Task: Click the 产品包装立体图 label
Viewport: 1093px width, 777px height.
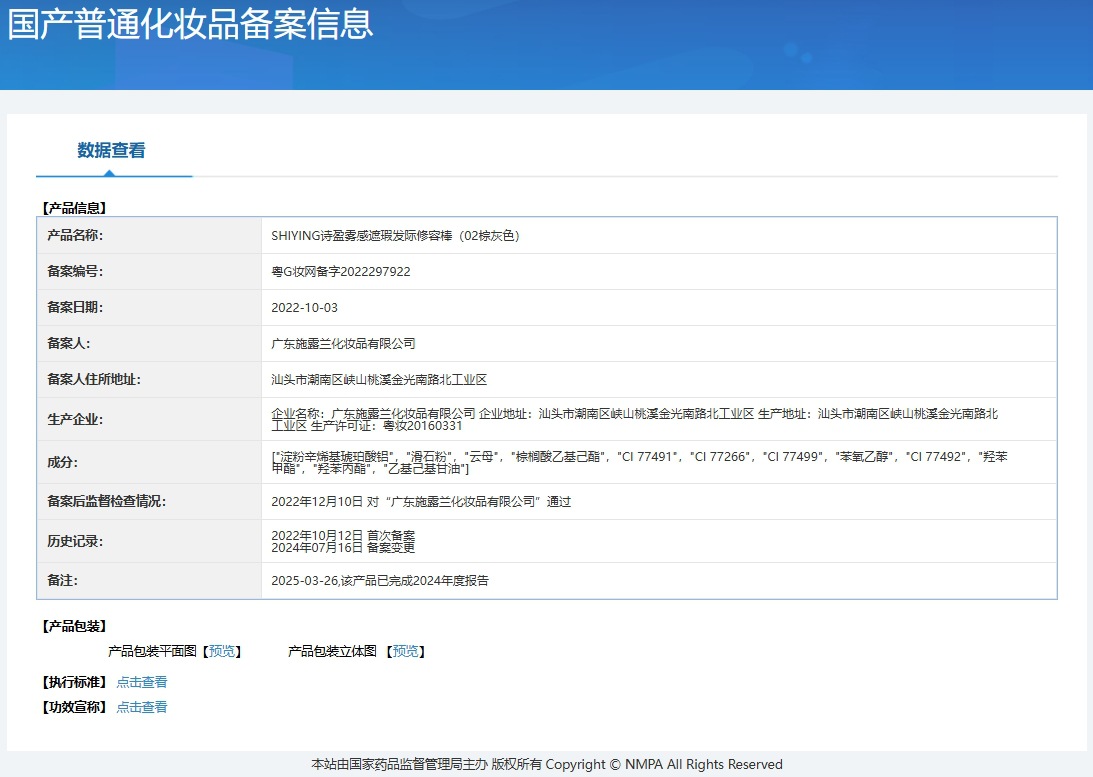Action: [x=332, y=651]
